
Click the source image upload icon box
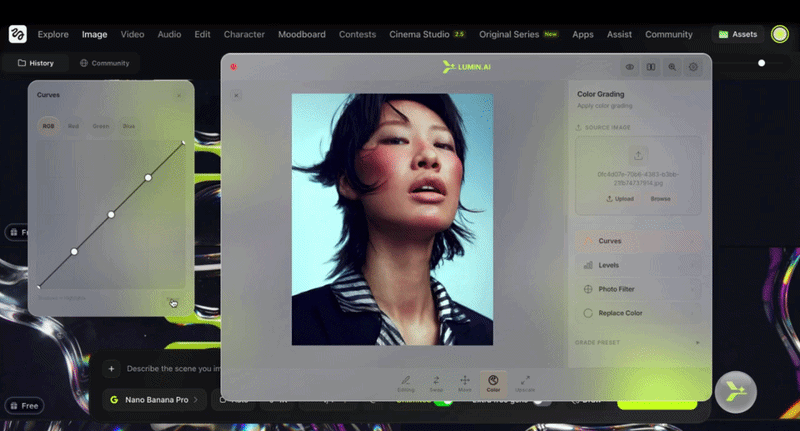[x=638, y=155]
